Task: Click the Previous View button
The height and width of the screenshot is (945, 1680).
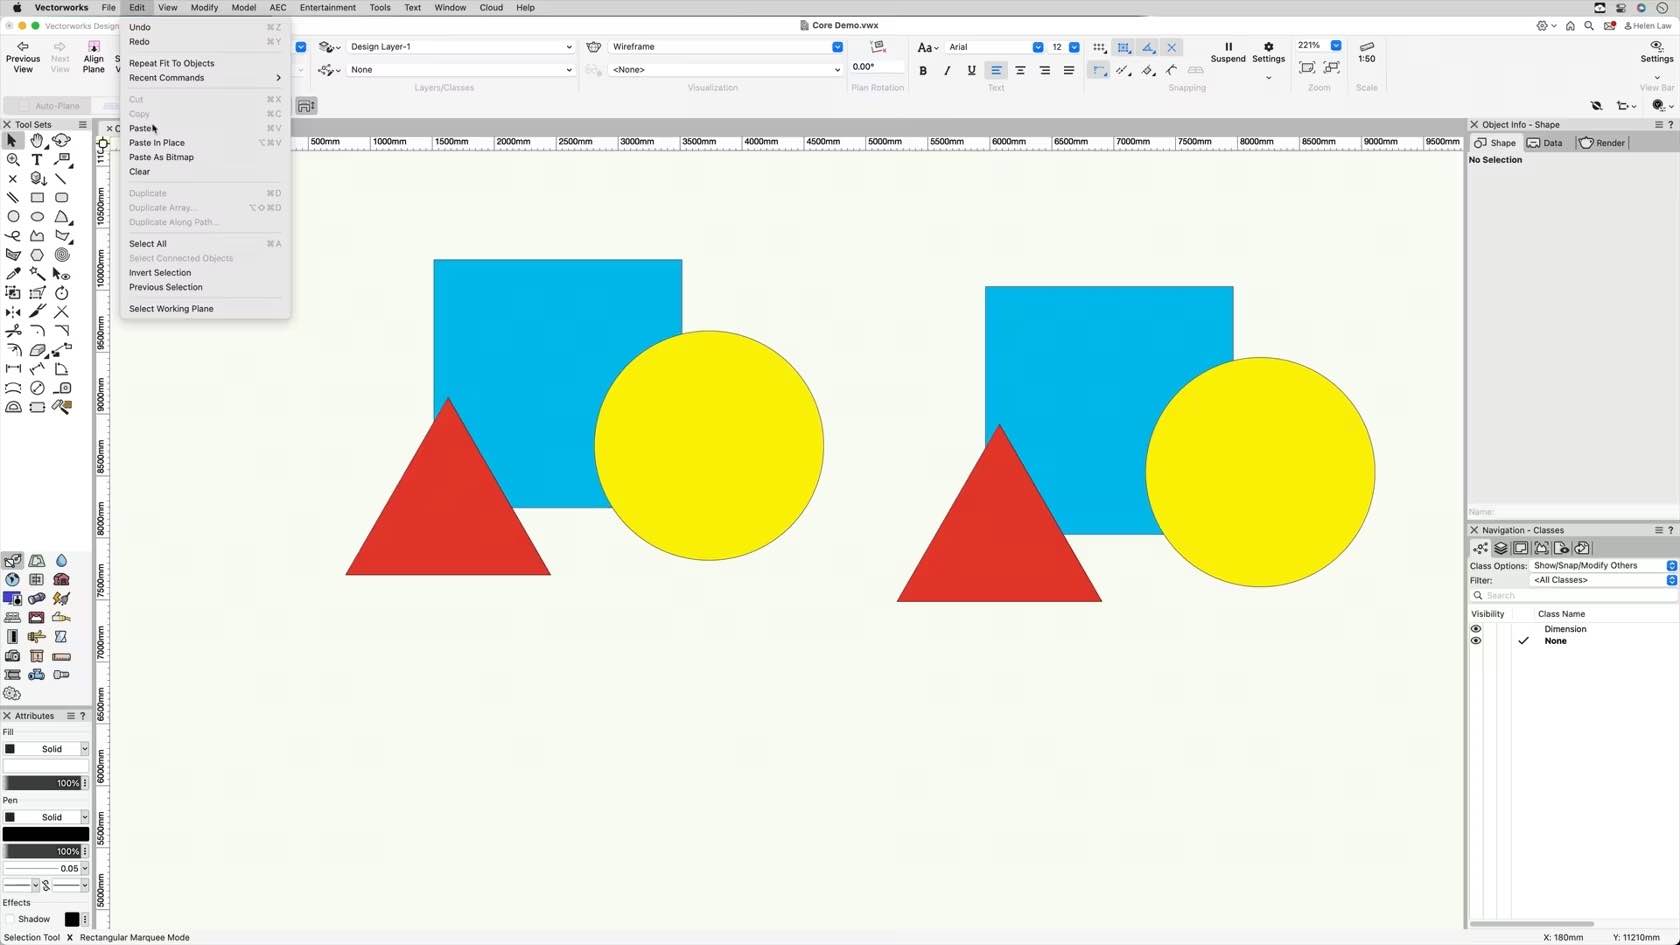Action: pyautogui.click(x=23, y=57)
